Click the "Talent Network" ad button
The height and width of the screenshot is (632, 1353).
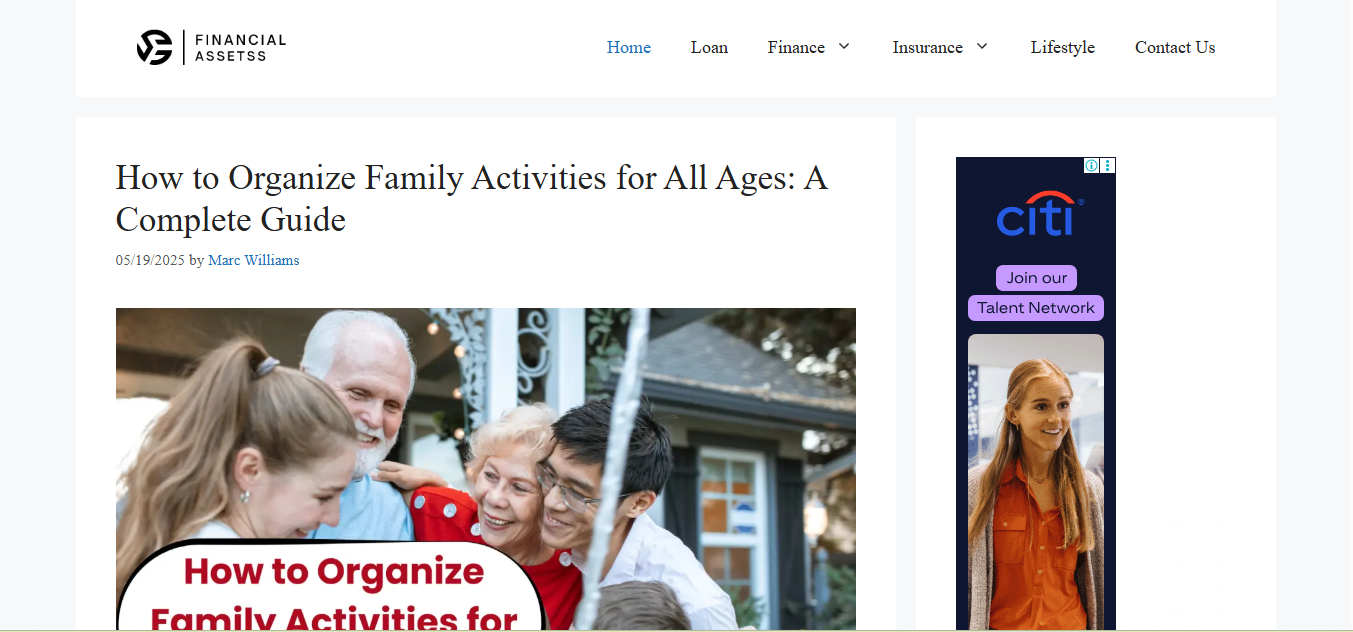tap(1036, 308)
